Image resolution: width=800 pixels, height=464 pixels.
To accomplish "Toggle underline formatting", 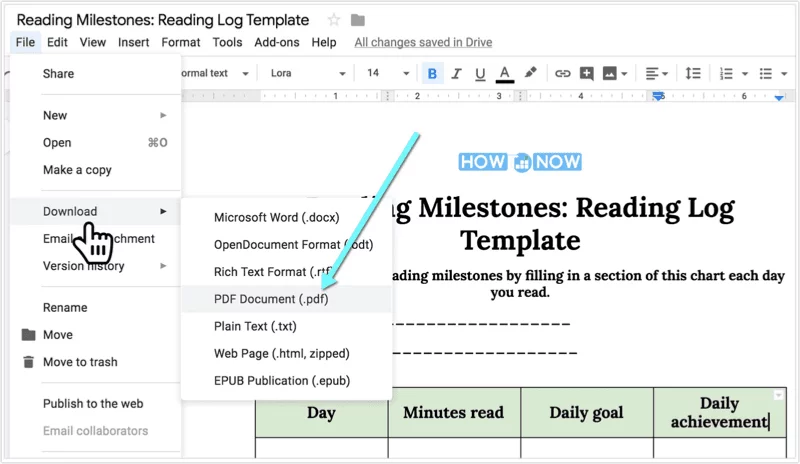I will click(x=480, y=74).
